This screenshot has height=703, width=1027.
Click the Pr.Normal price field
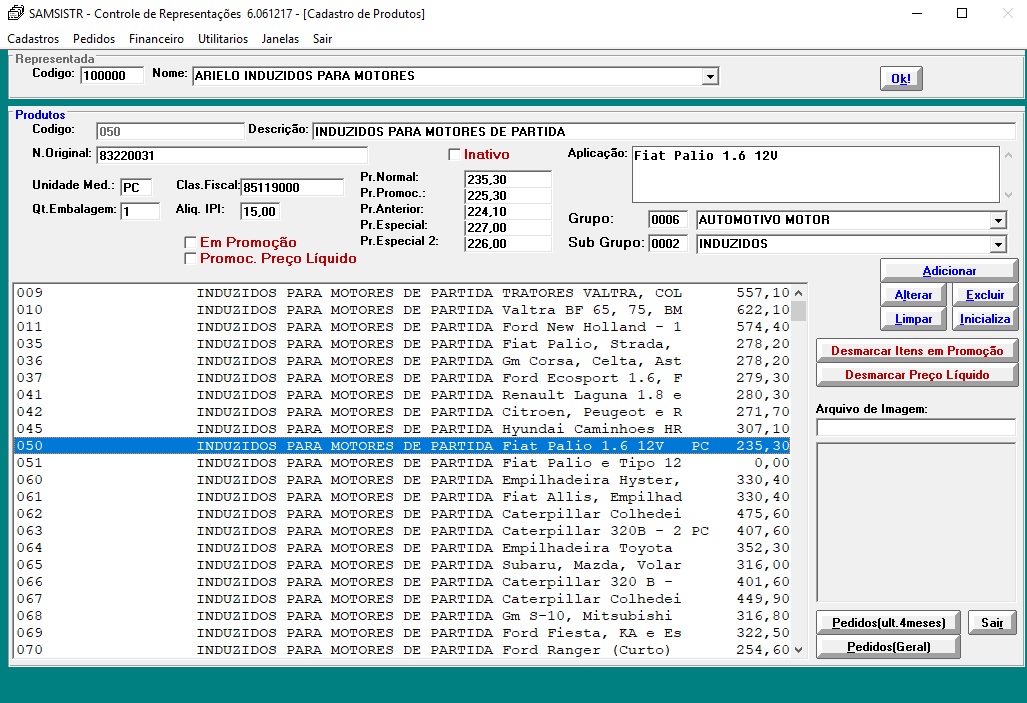coord(508,179)
